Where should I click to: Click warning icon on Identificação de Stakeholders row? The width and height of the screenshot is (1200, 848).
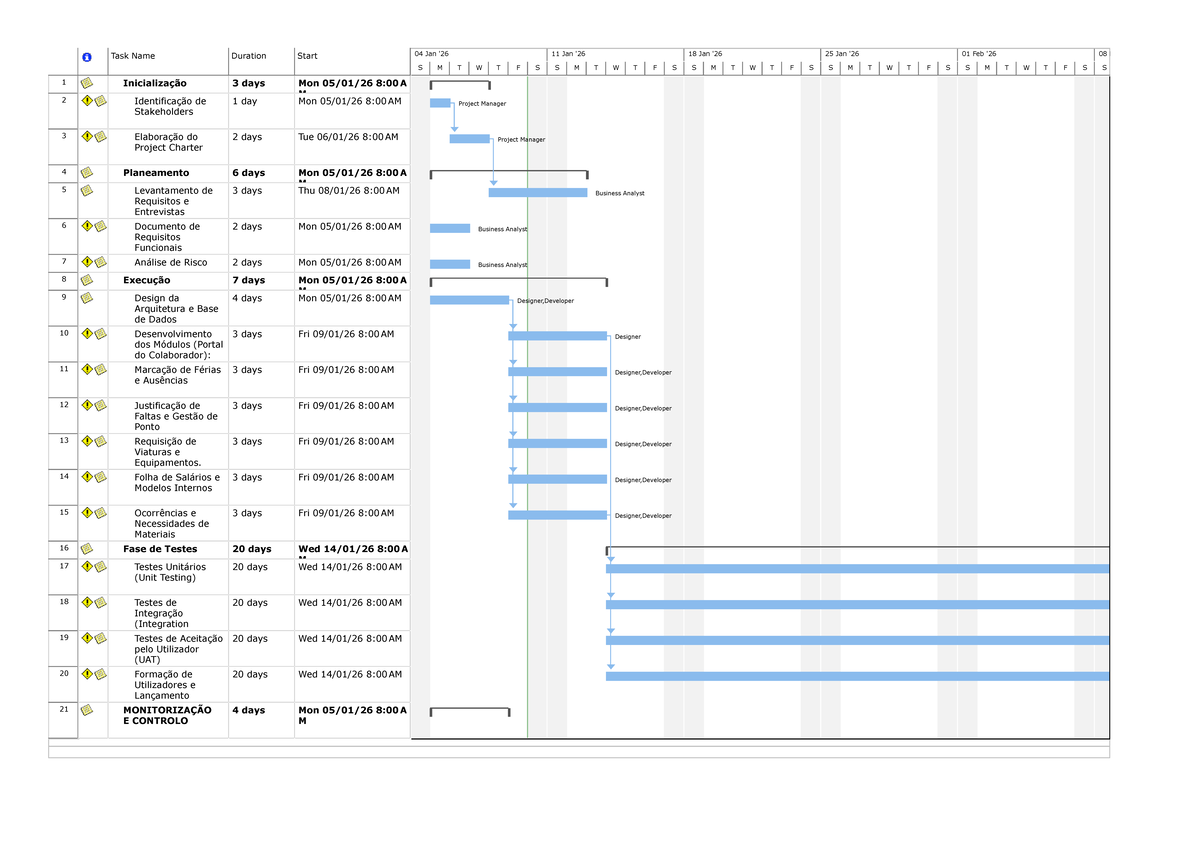[x=87, y=101]
